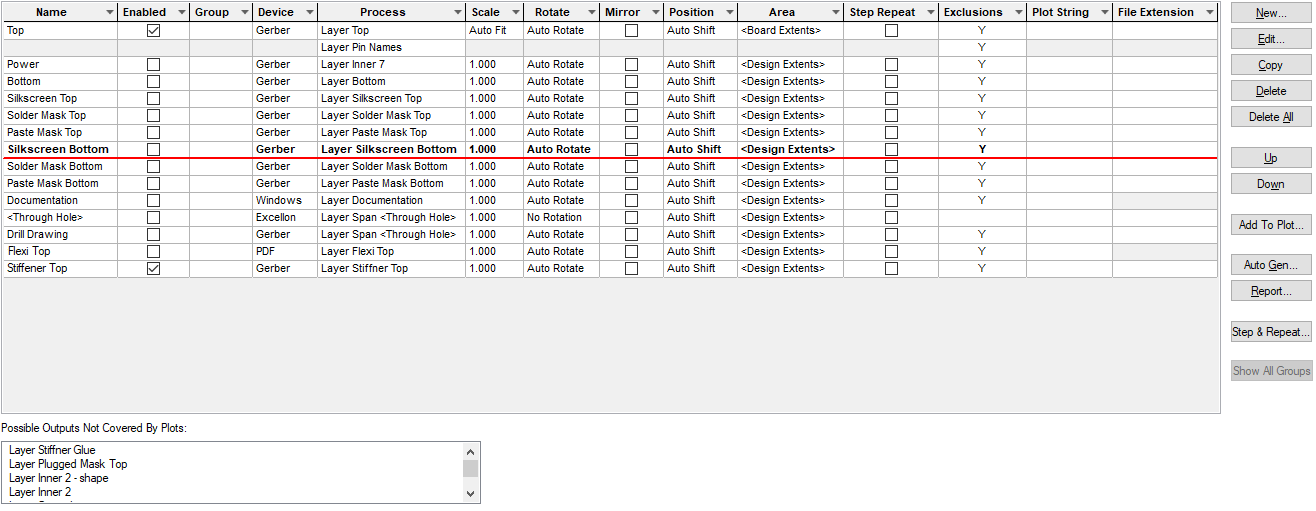Toggle Mirror for the Bottom plot
This screenshot has height=511, width=1316.
coord(631,82)
